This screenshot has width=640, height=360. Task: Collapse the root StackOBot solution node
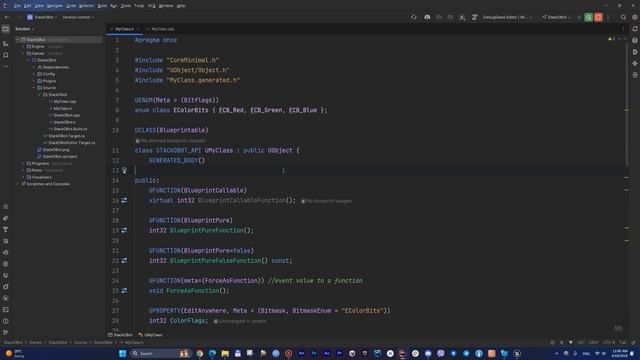click(18, 40)
